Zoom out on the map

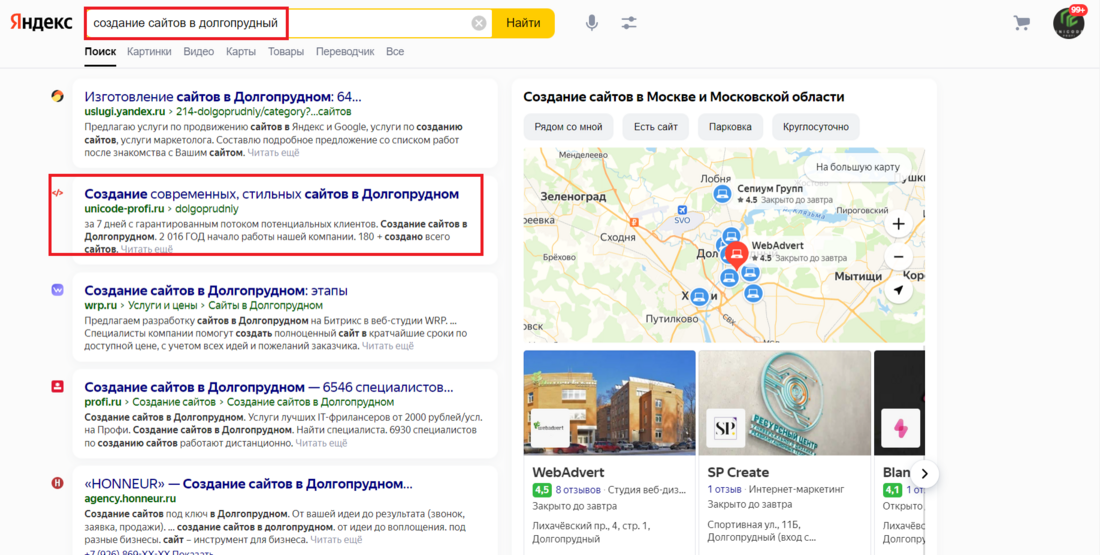(x=899, y=257)
